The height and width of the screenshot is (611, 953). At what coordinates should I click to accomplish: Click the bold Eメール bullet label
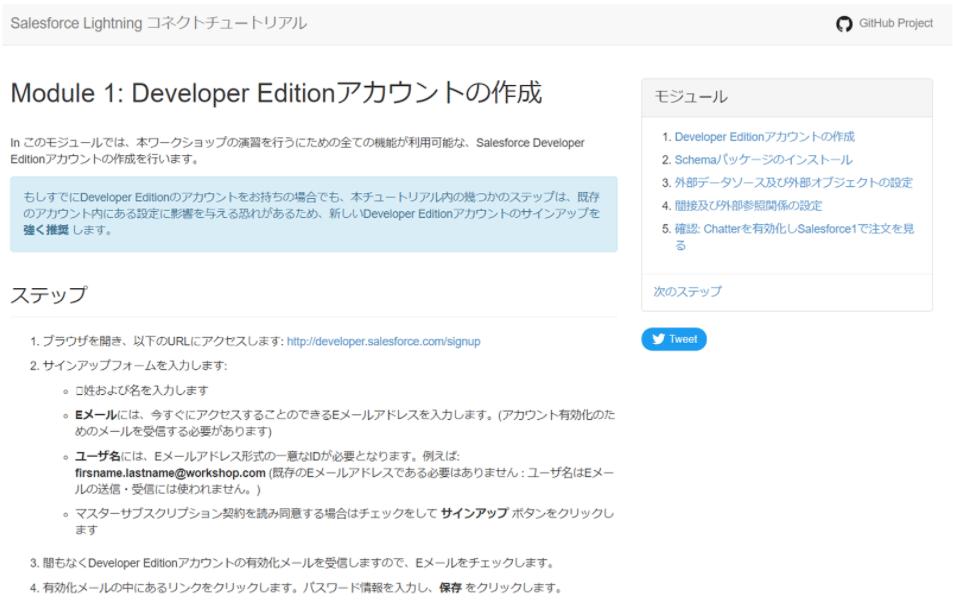click(96, 415)
